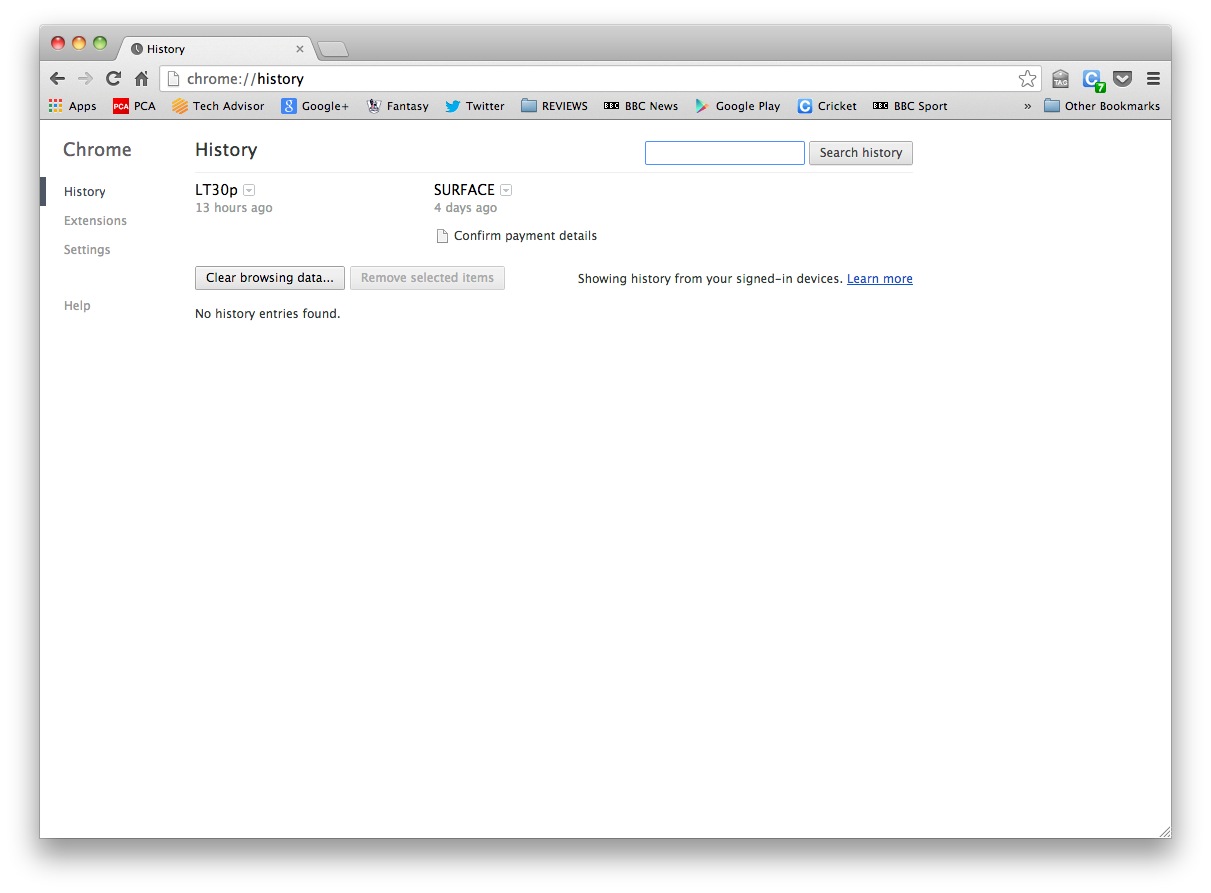Image resolution: width=1211 pixels, height=893 pixels.
Task: Open the Google Play bookmark
Action: tap(738, 106)
